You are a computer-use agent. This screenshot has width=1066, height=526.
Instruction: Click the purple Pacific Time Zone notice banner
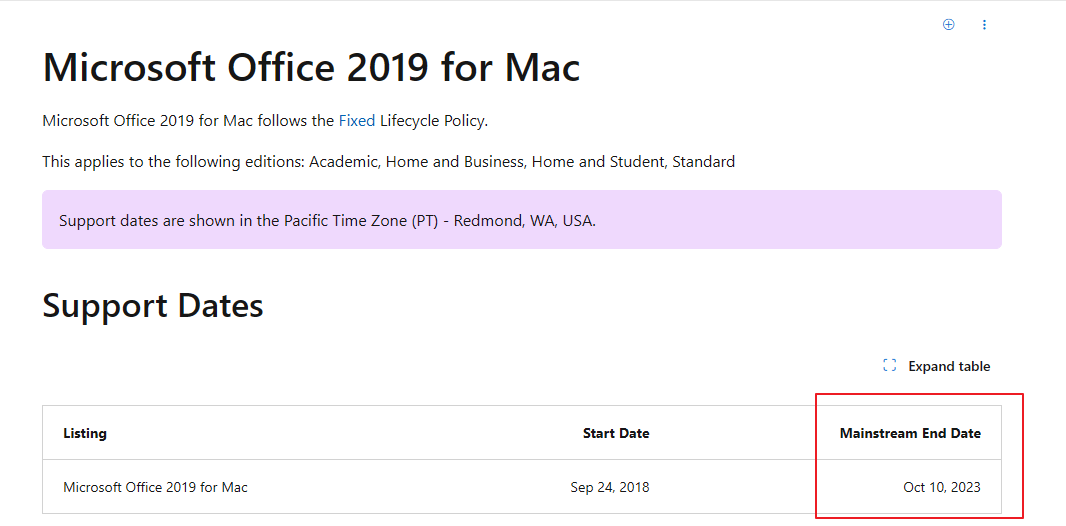tap(521, 220)
